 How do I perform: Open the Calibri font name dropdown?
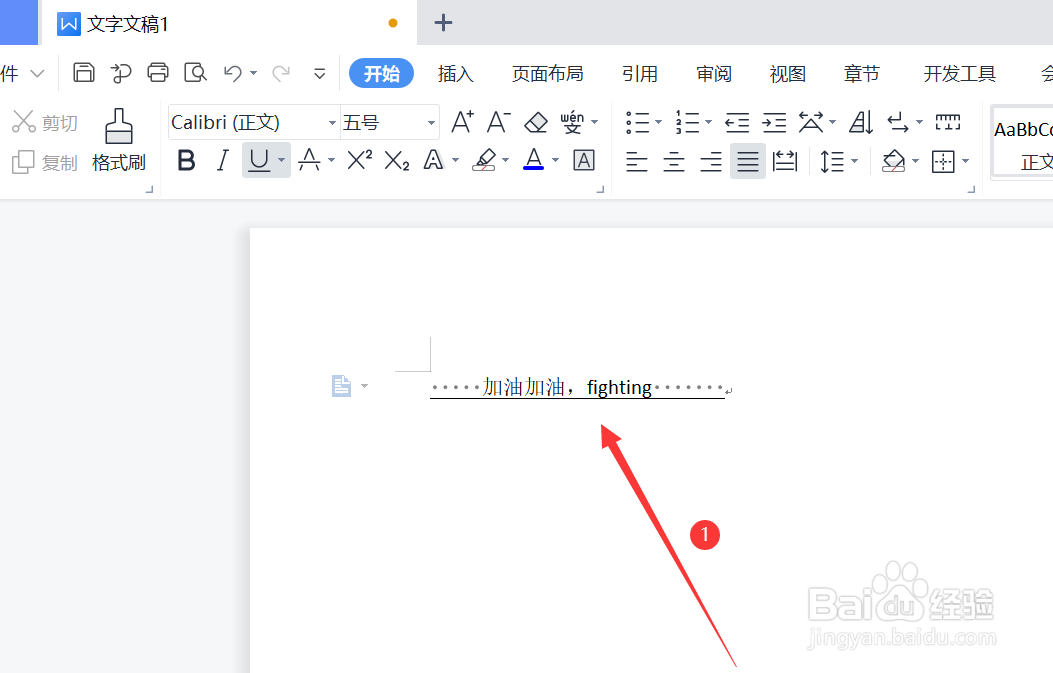[332, 123]
